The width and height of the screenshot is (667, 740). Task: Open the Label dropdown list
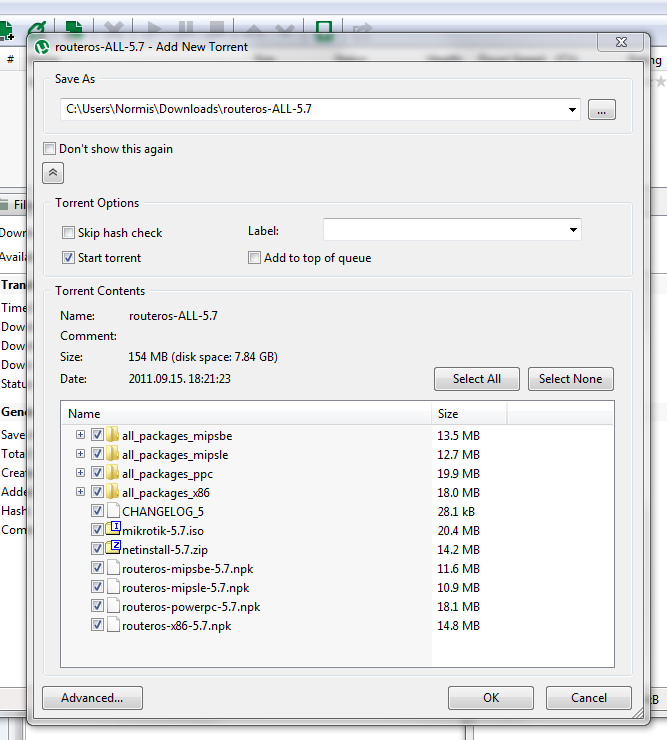click(x=573, y=230)
